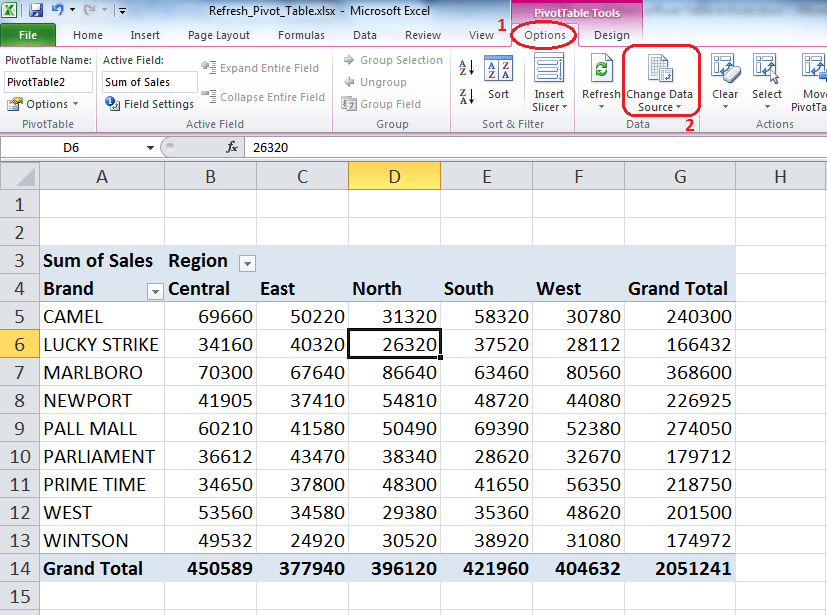
Task: Switch to the Design tab
Action: click(x=610, y=33)
